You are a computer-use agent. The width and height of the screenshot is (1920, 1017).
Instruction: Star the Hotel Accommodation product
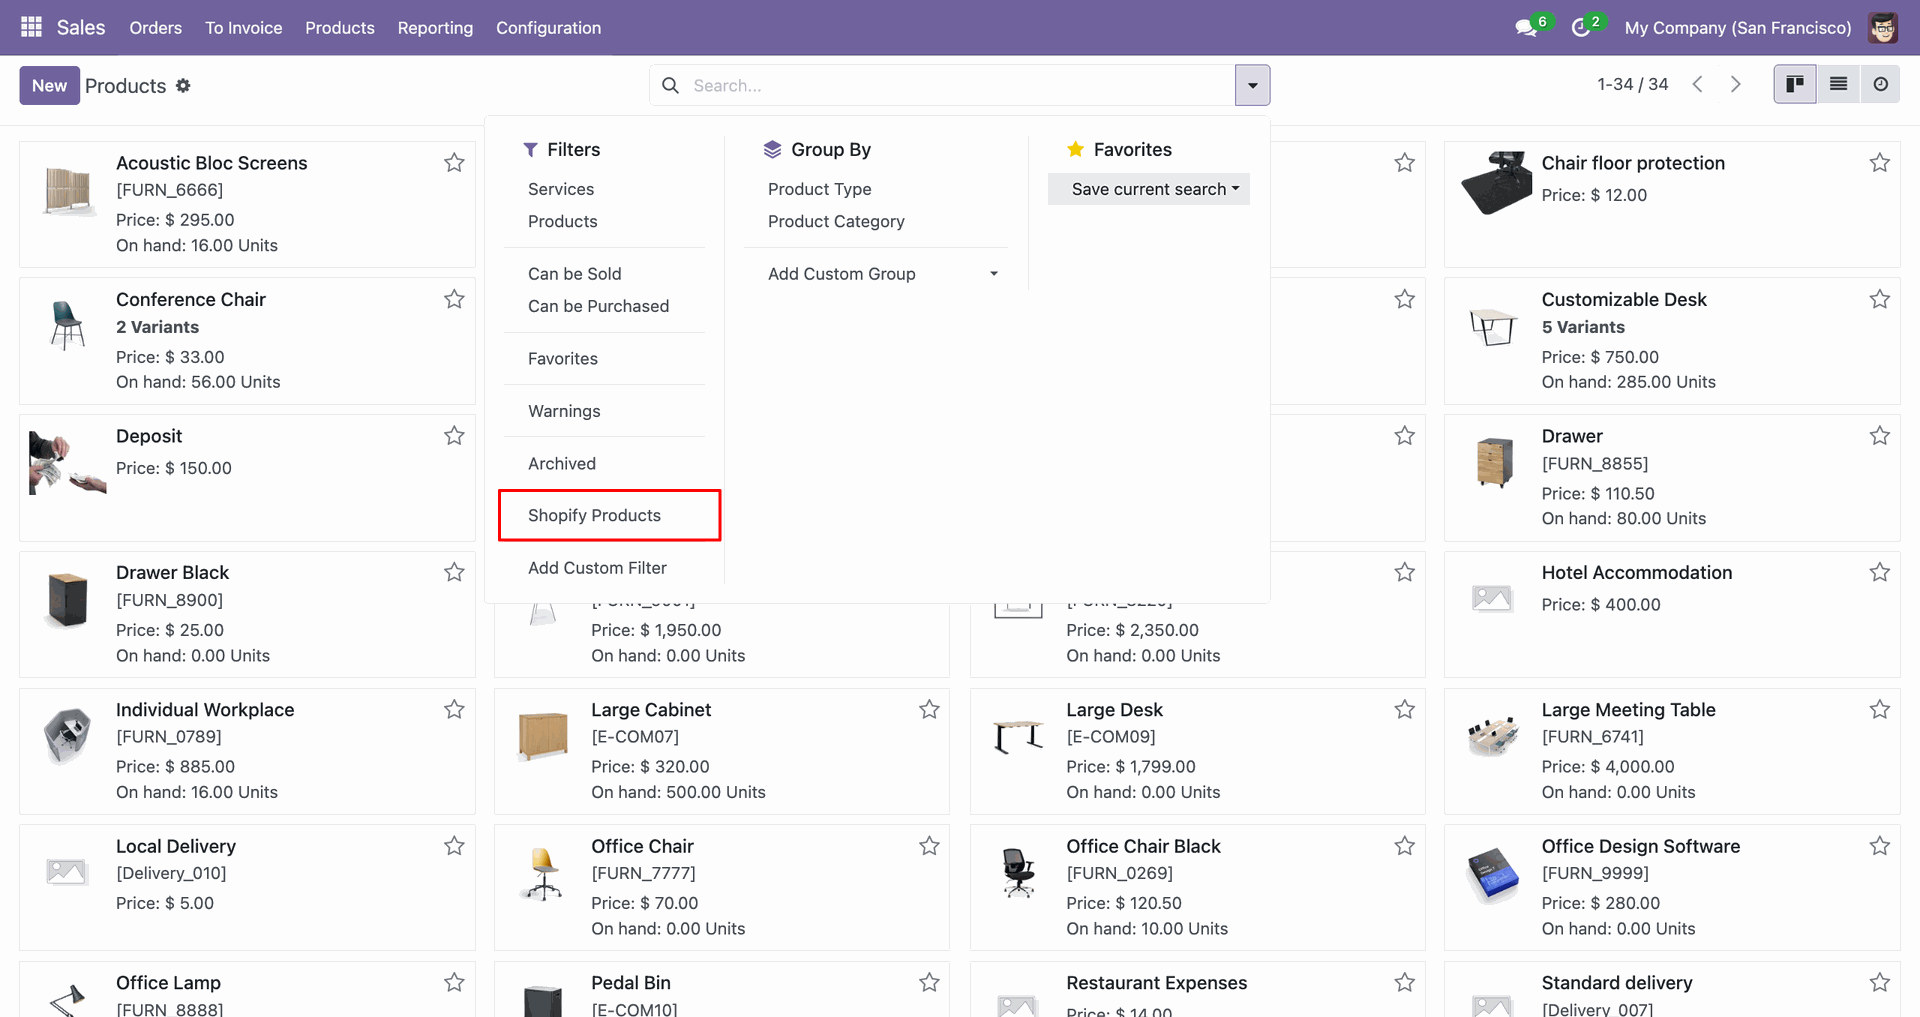point(1880,572)
